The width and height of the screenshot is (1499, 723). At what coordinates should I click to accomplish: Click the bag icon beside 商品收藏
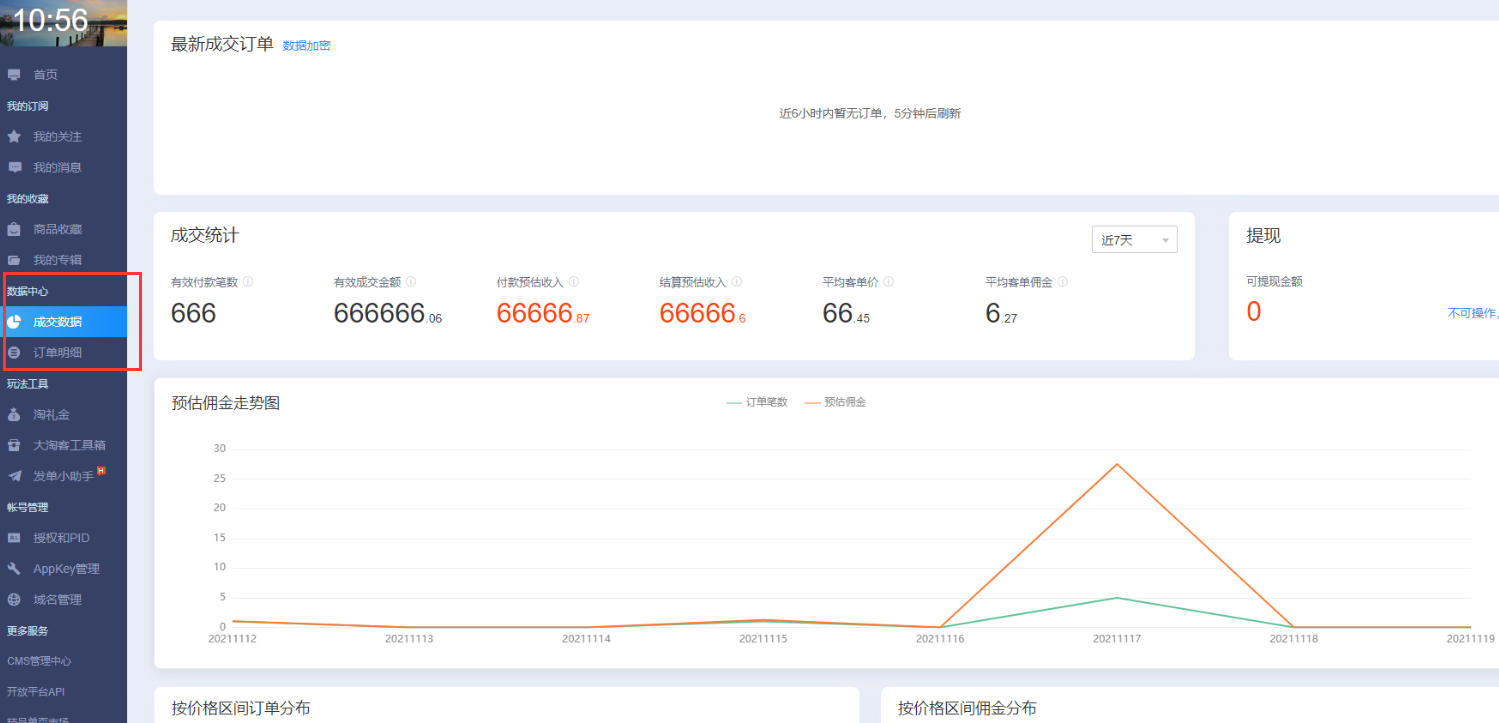pos(14,229)
